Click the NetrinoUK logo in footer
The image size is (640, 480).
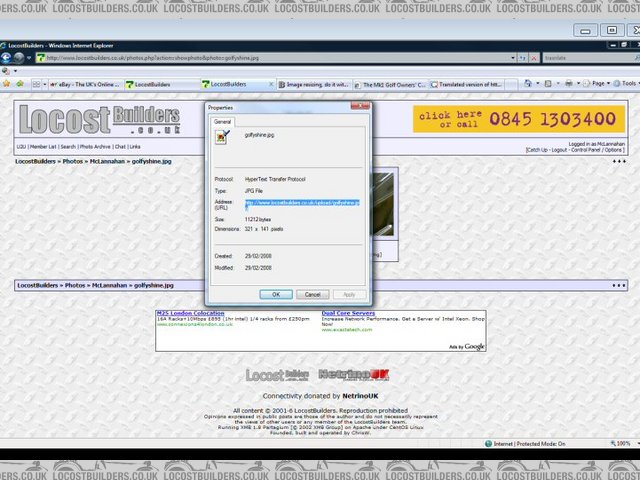click(x=355, y=374)
